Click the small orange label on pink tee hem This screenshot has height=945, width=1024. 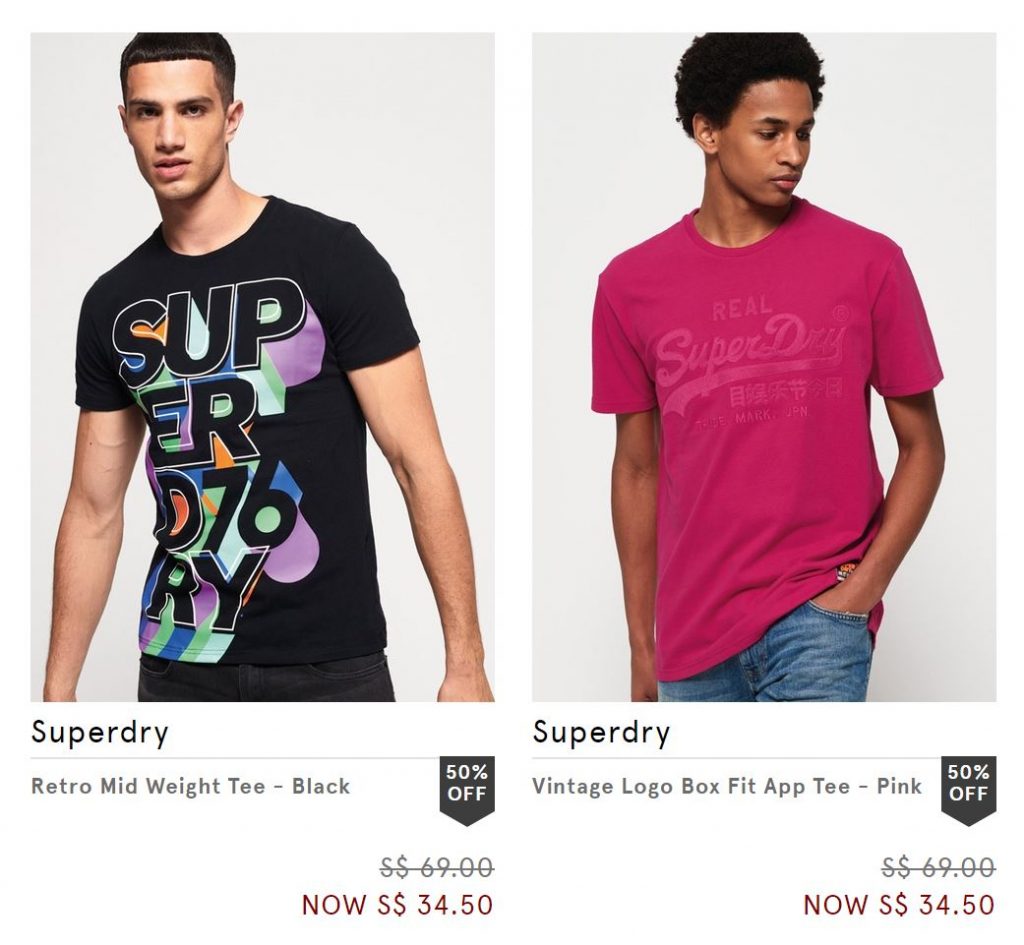845,573
